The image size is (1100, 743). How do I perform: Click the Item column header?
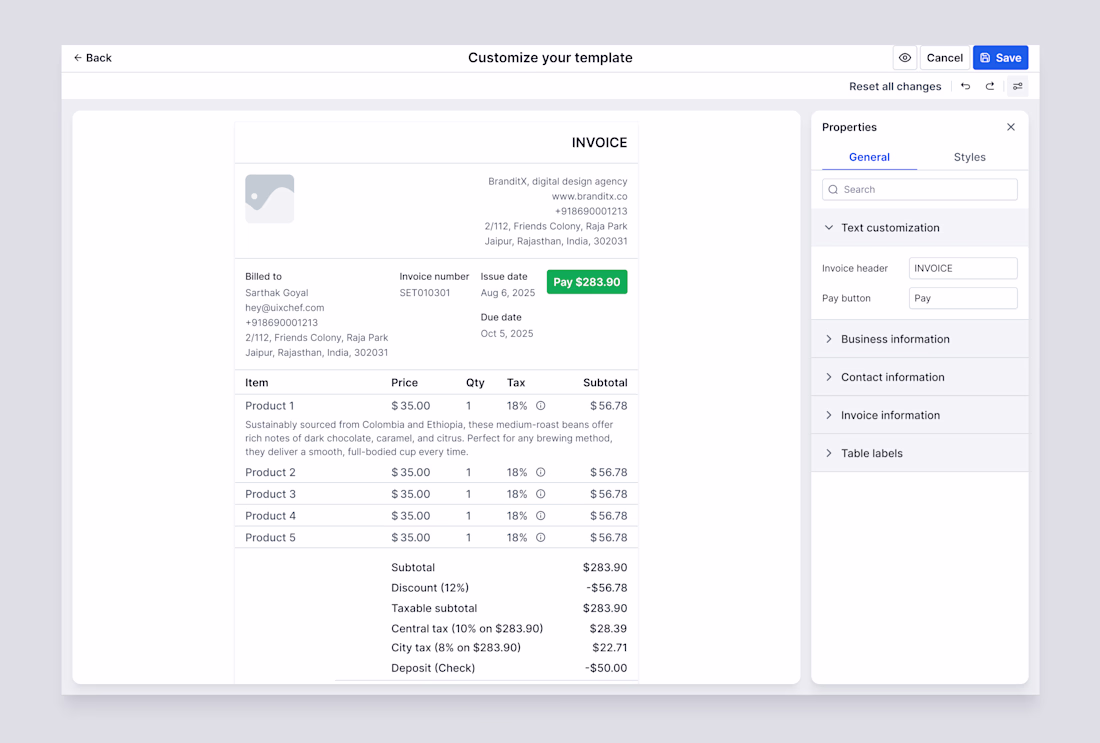click(x=257, y=382)
